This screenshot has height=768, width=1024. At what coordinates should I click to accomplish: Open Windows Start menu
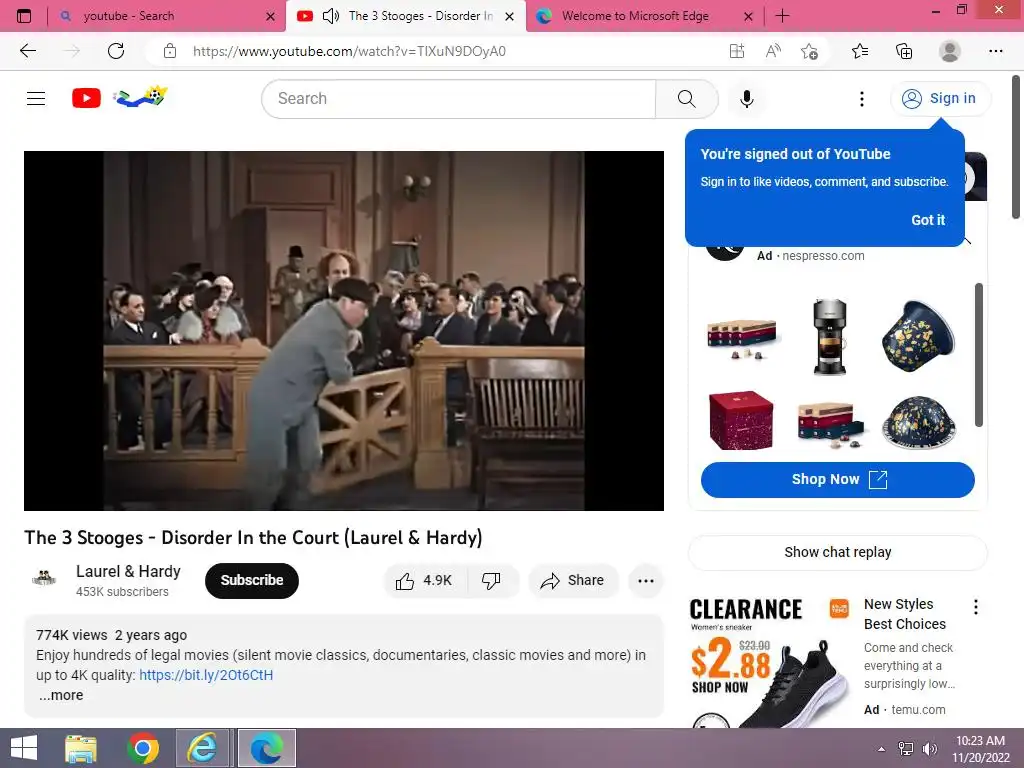[x=24, y=748]
